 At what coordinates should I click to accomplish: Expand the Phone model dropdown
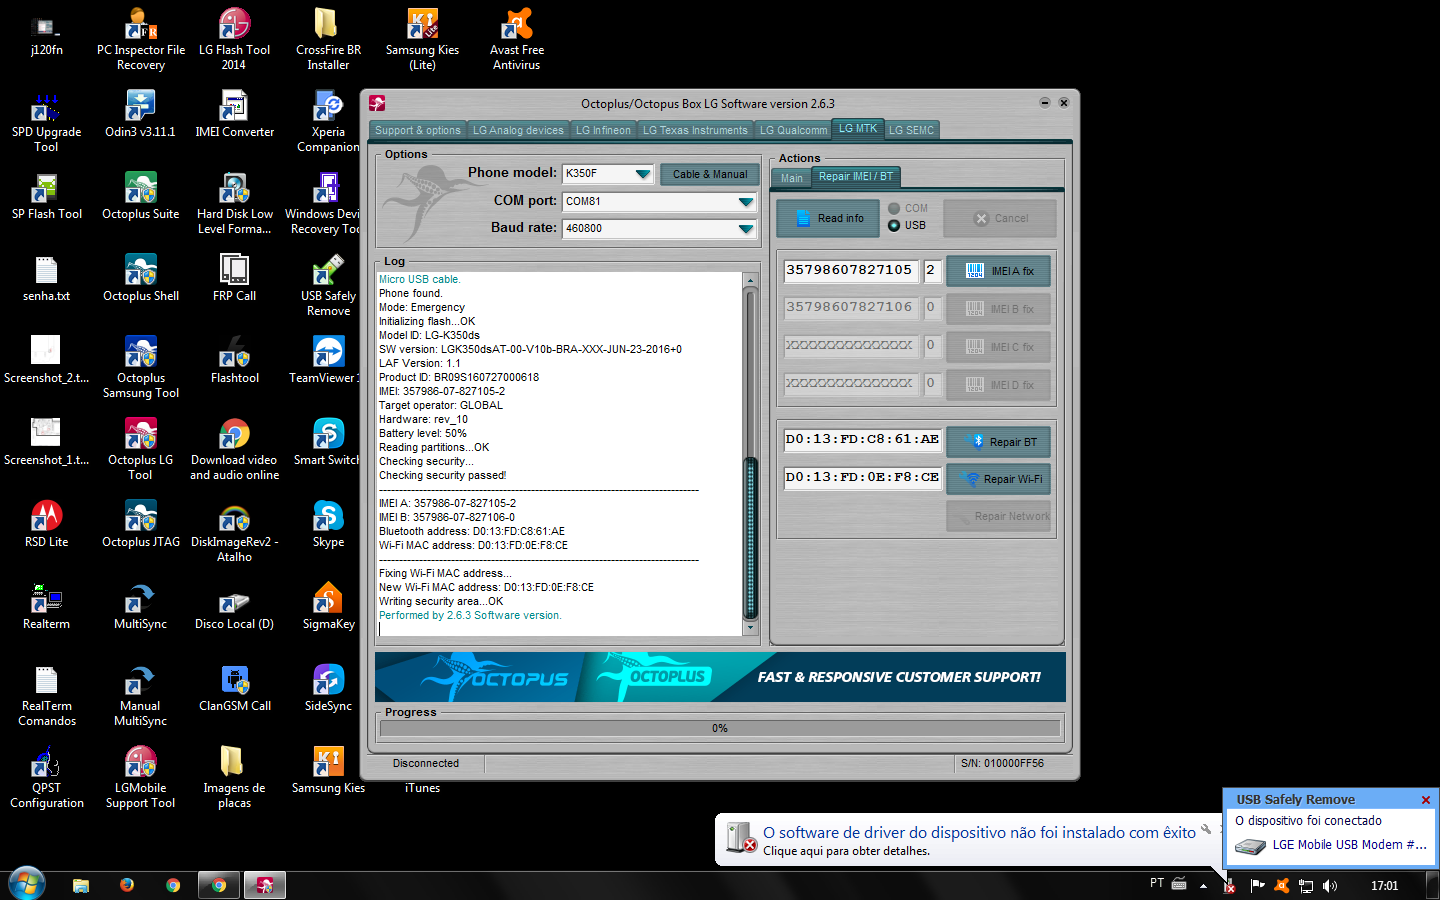642,174
